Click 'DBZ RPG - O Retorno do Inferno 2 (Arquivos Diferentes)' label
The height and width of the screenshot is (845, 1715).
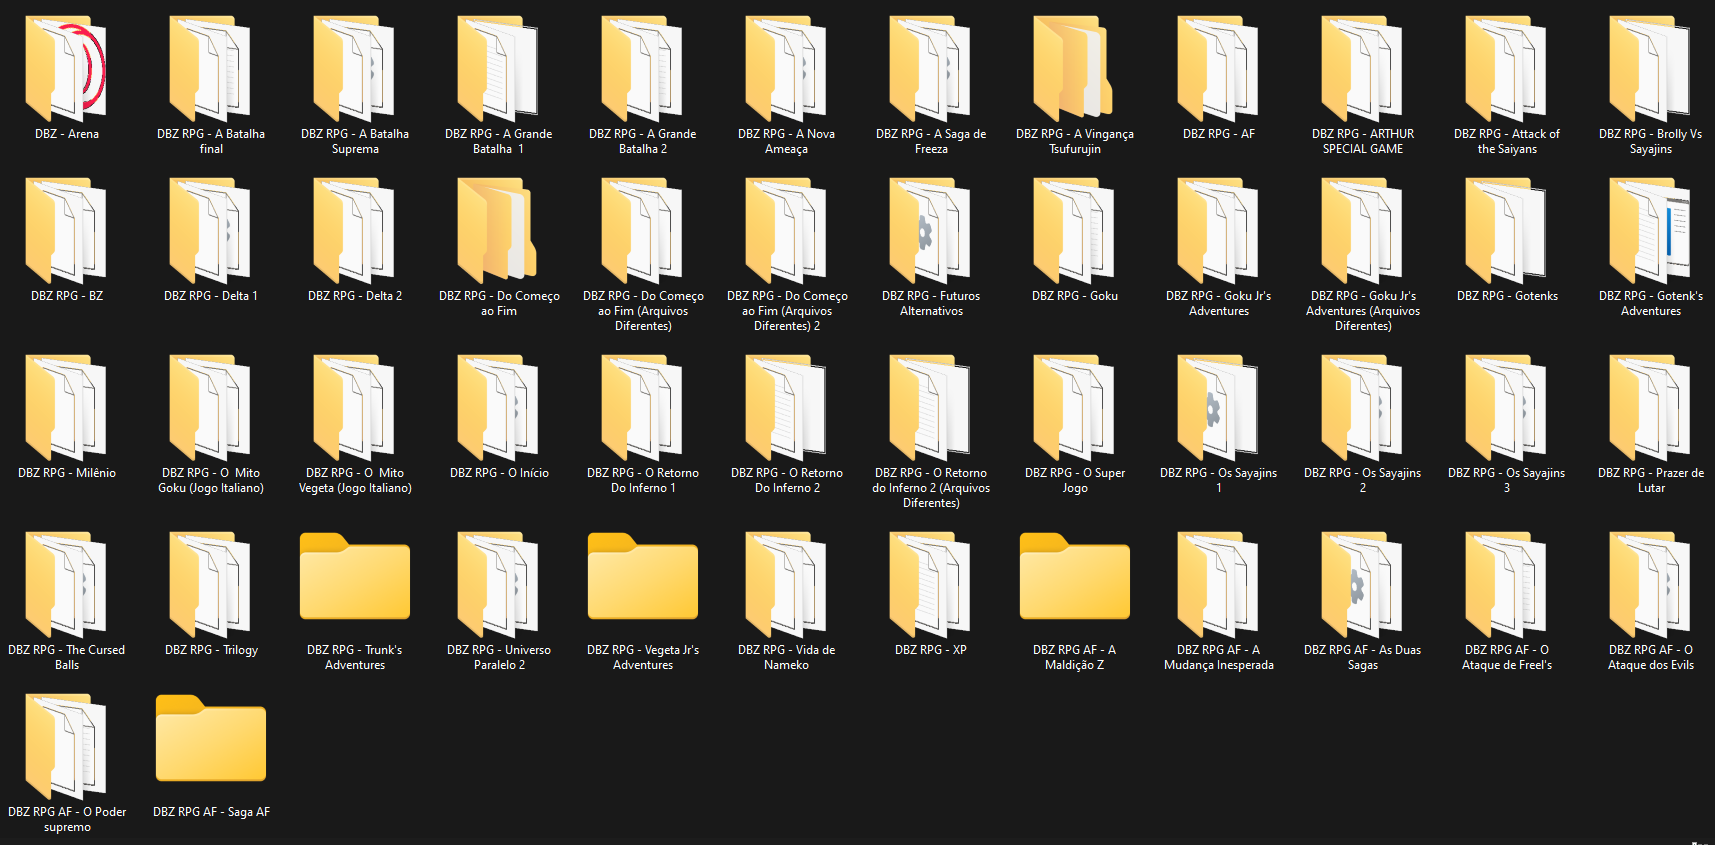(x=931, y=488)
